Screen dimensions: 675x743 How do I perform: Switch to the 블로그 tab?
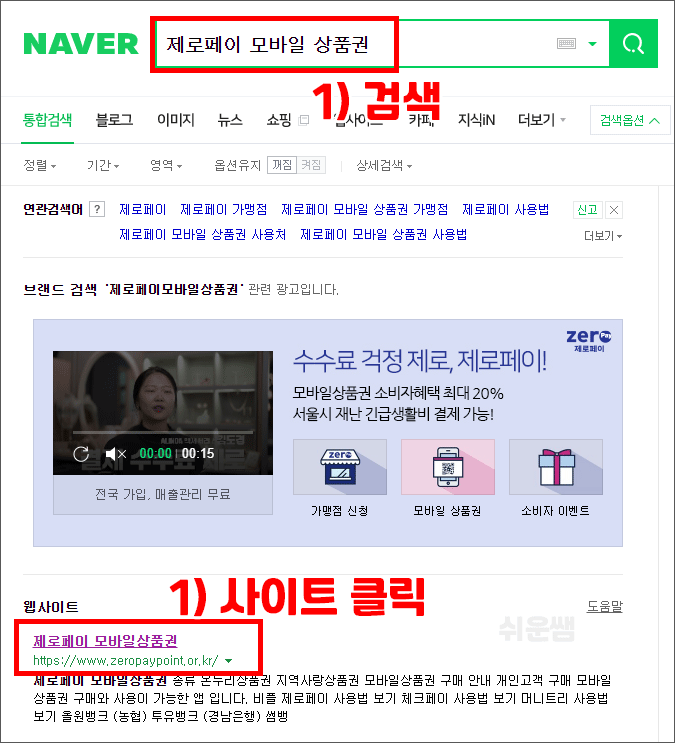pyautogui.click(x=114, y=120)
